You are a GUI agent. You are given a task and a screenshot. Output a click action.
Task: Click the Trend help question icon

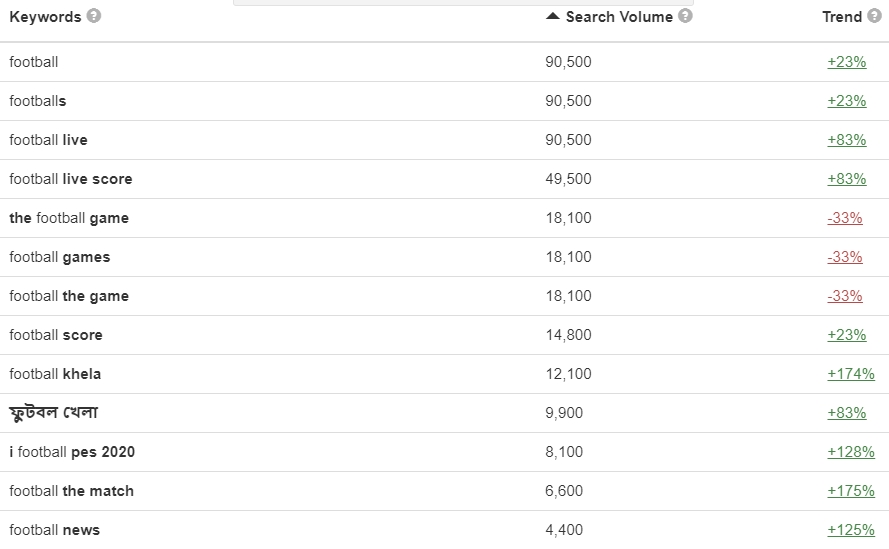(x=874, y=16)
